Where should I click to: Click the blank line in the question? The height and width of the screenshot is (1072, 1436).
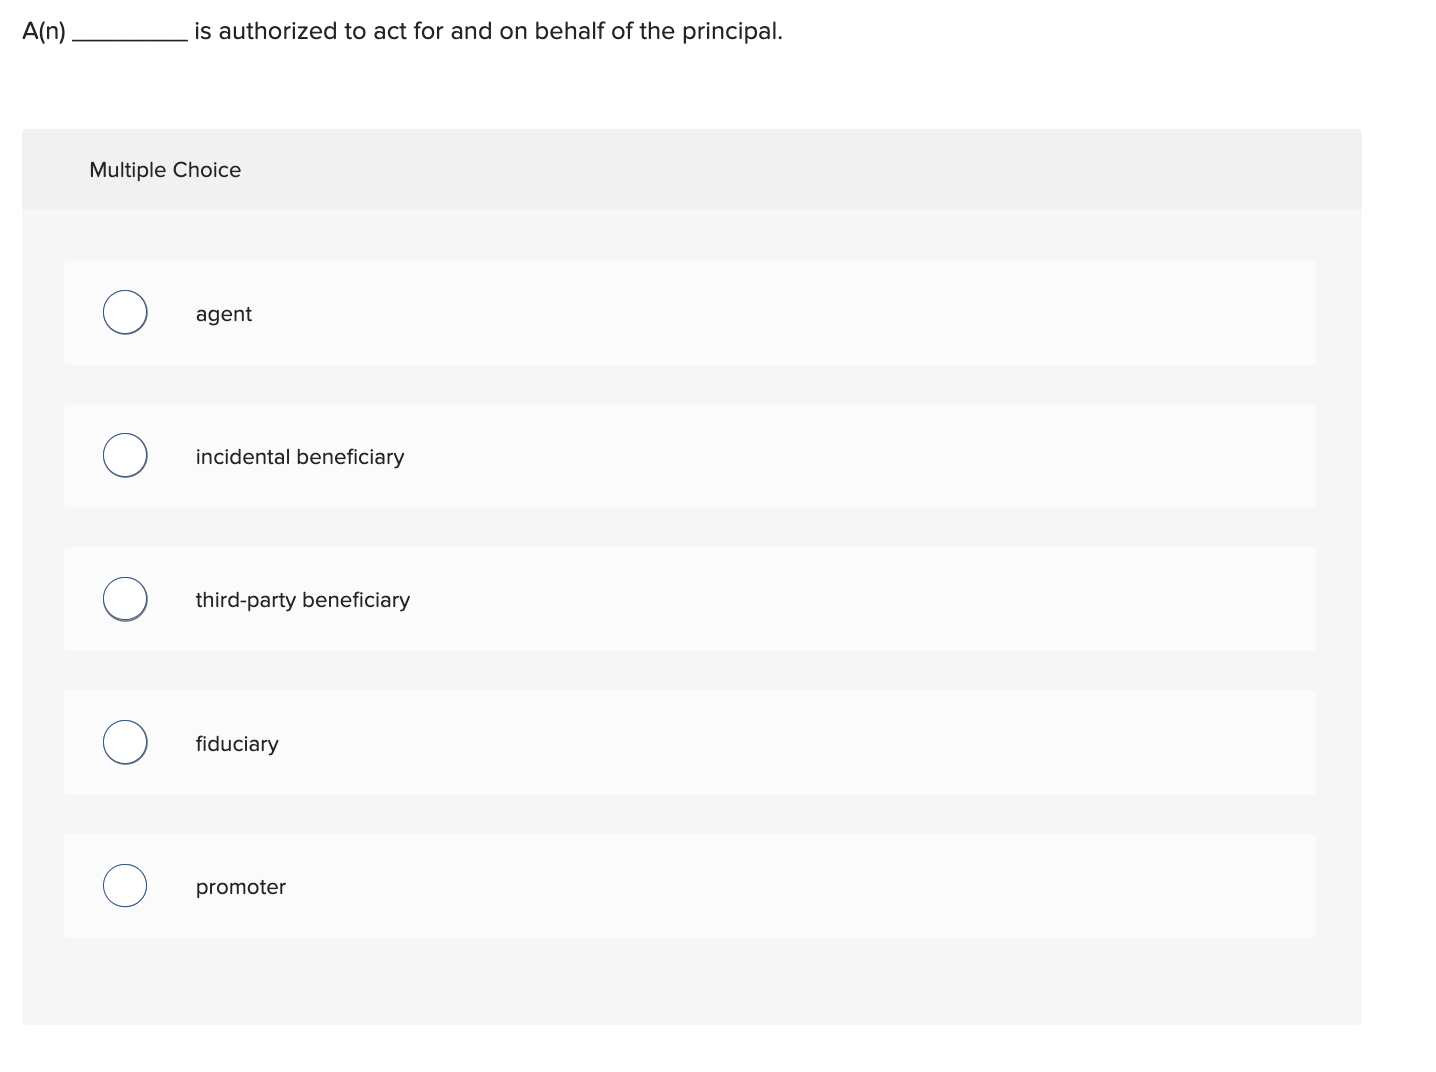(130, 33)
